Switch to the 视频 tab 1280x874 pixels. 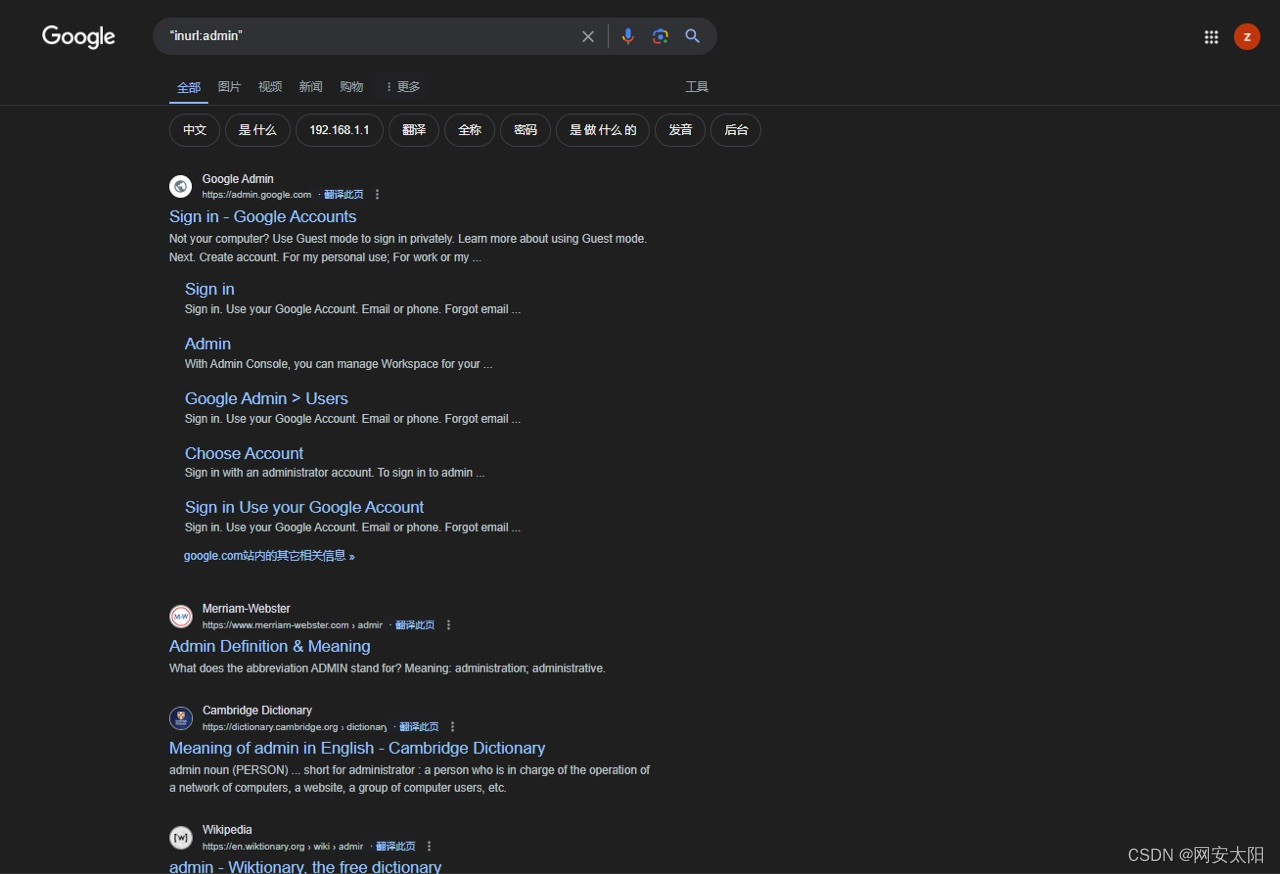point(270,87)
